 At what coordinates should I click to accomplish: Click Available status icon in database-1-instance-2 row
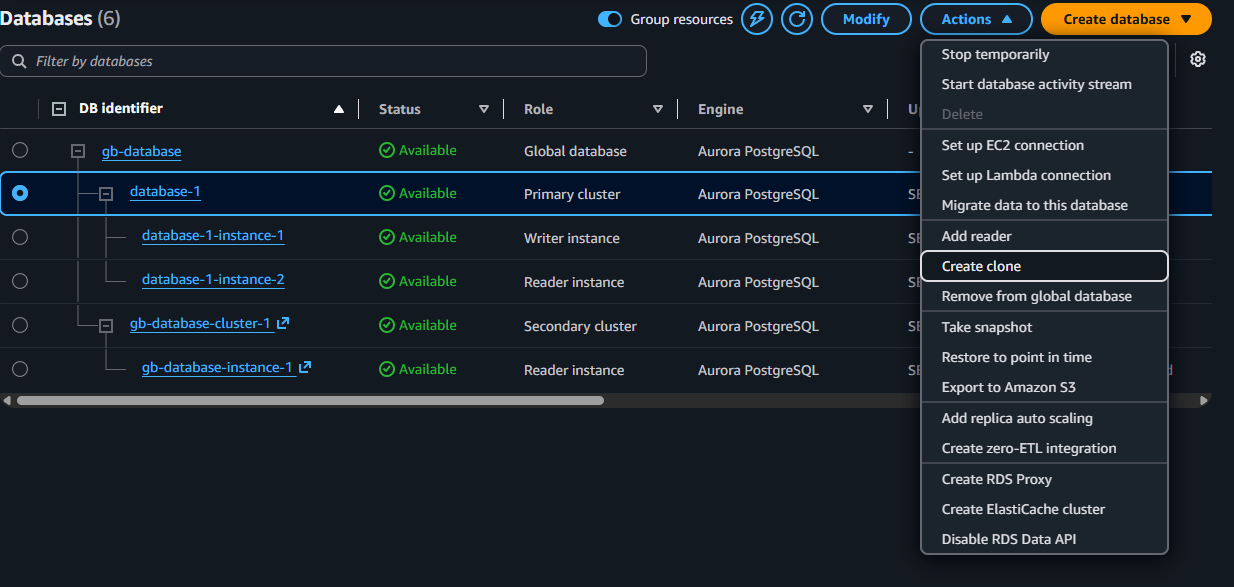[387, 282]
